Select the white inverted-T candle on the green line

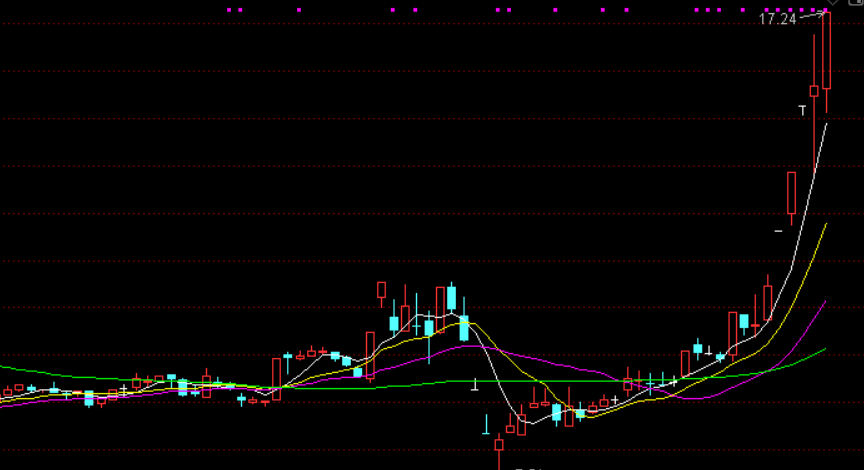[x=475, y=385]
